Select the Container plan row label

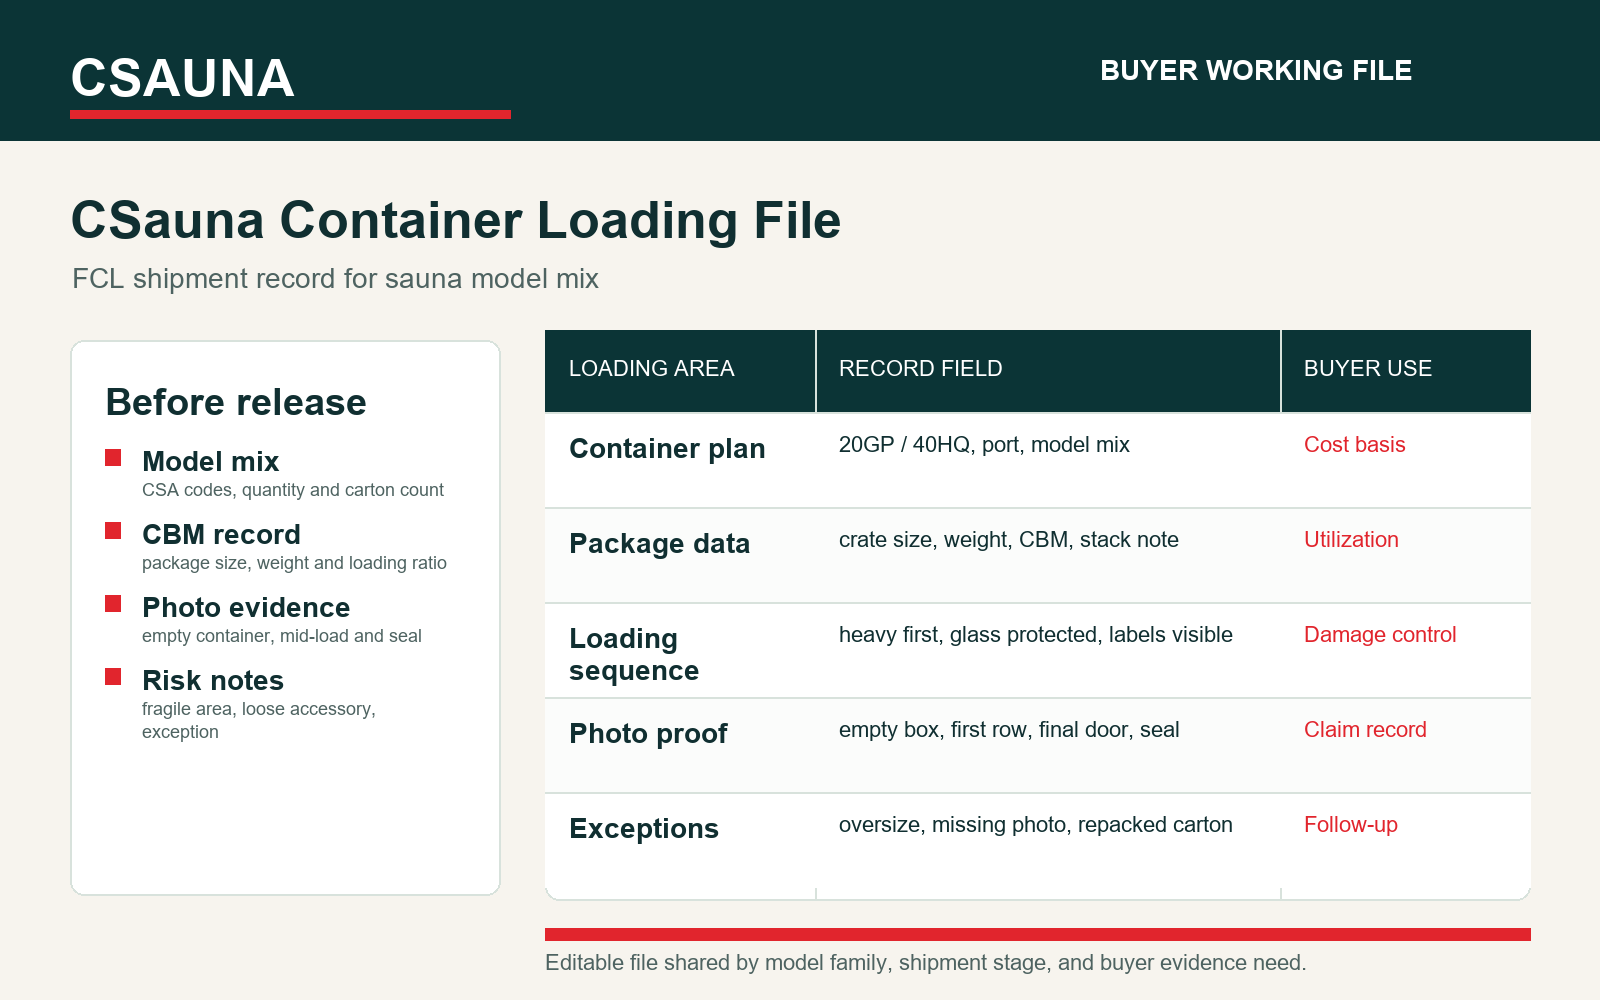(x=667, y=448)
